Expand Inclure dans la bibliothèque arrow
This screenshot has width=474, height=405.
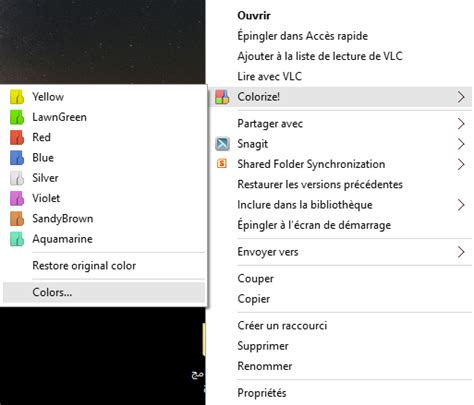click(461, 205)
